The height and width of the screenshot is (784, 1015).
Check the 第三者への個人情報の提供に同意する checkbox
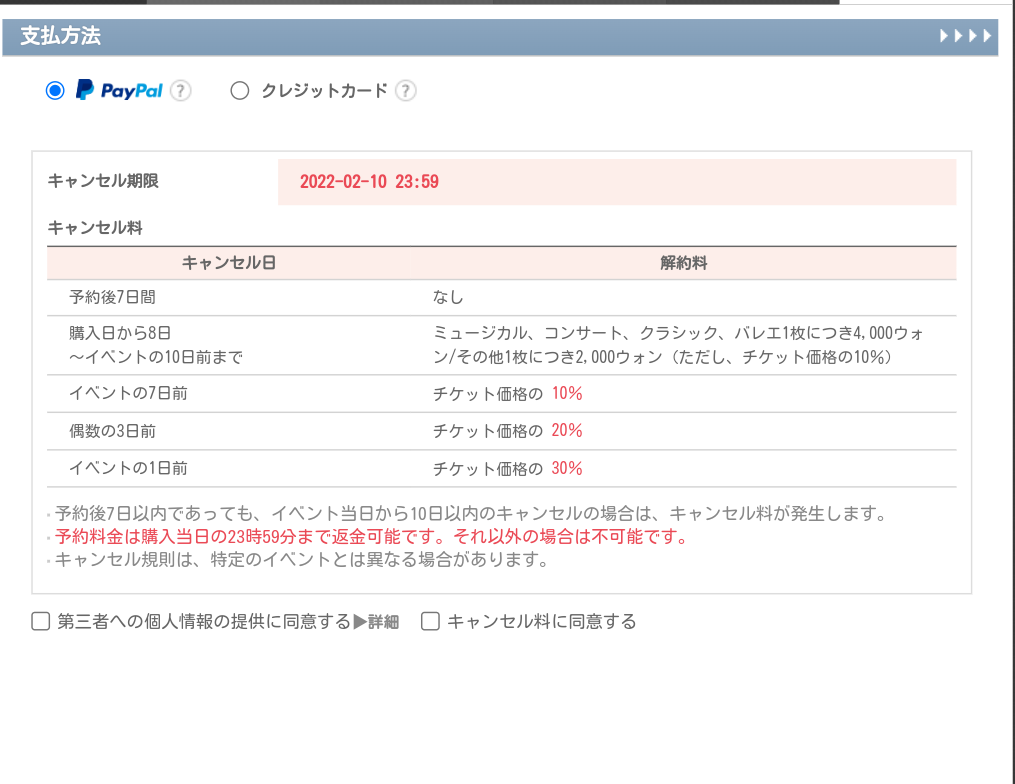(41, 622)
